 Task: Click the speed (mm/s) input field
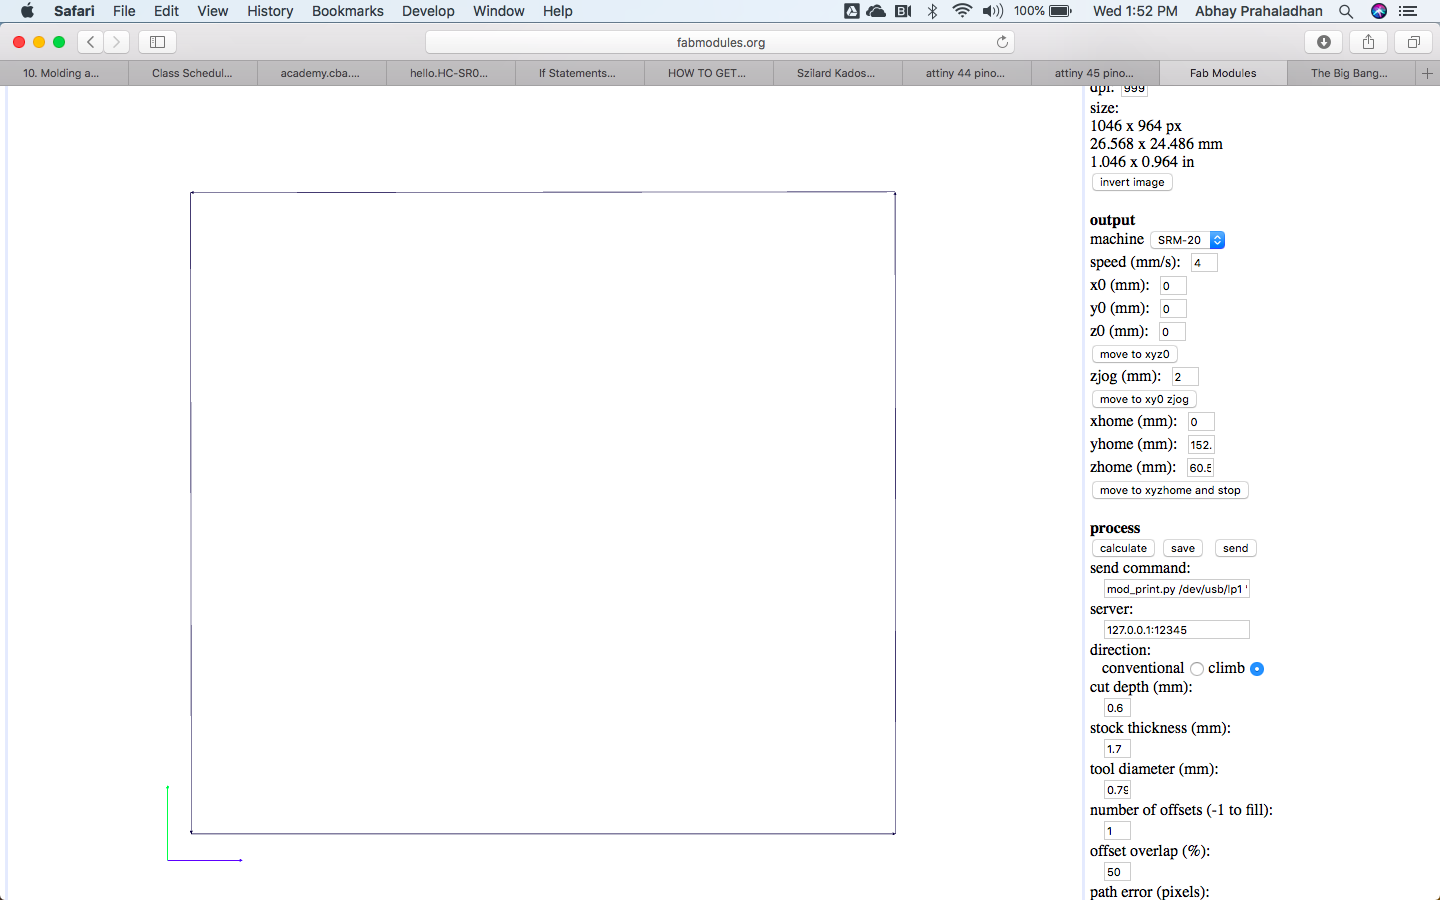tap(1204, 263)
